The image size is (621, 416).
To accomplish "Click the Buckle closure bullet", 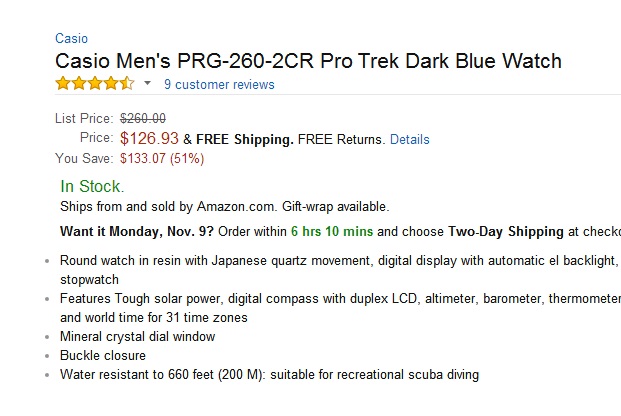I will [103, 355].
